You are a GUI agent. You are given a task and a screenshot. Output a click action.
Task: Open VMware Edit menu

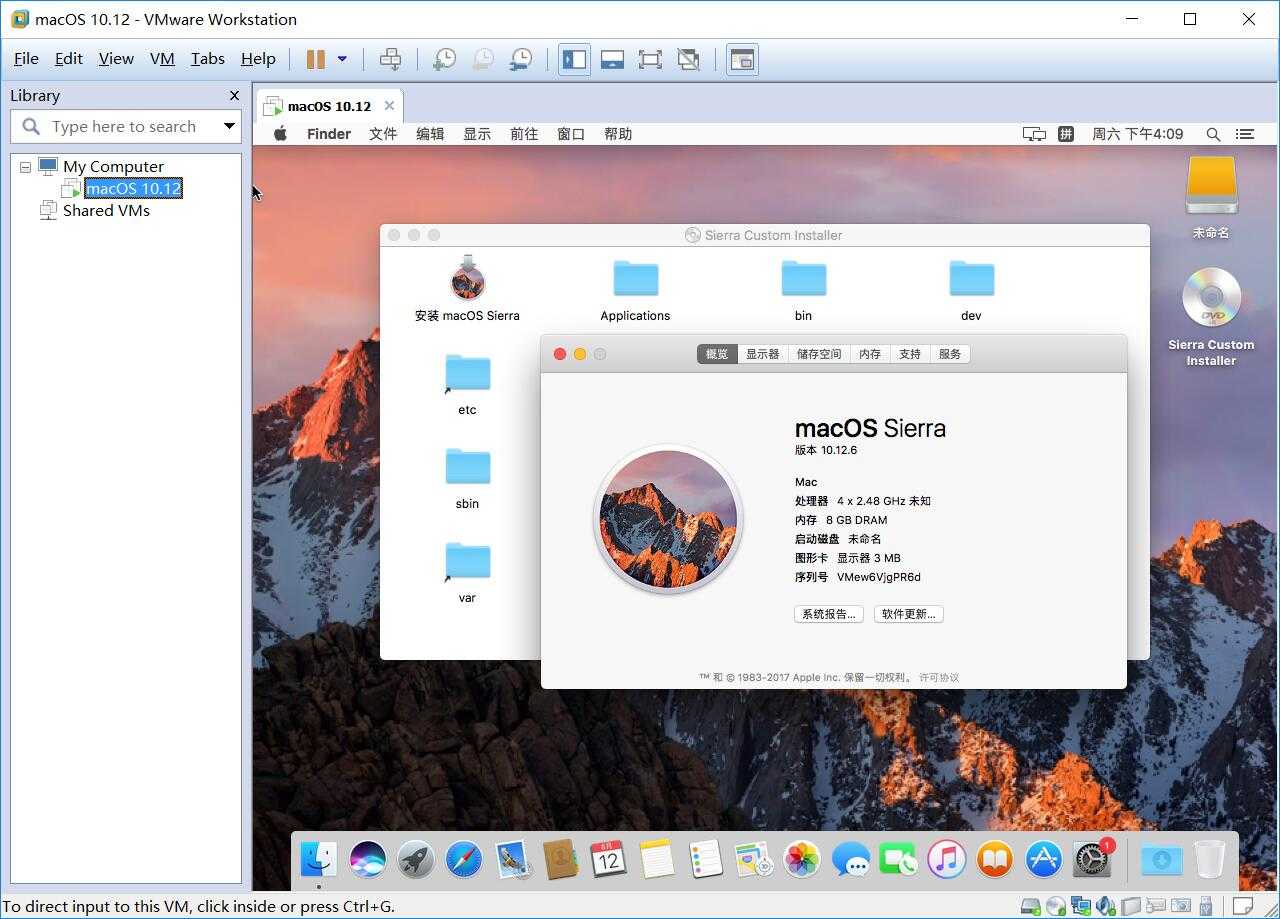click(x=68, y=59)
